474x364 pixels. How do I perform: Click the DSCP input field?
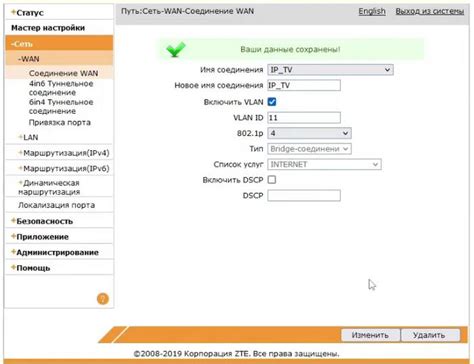coord(304,195)
